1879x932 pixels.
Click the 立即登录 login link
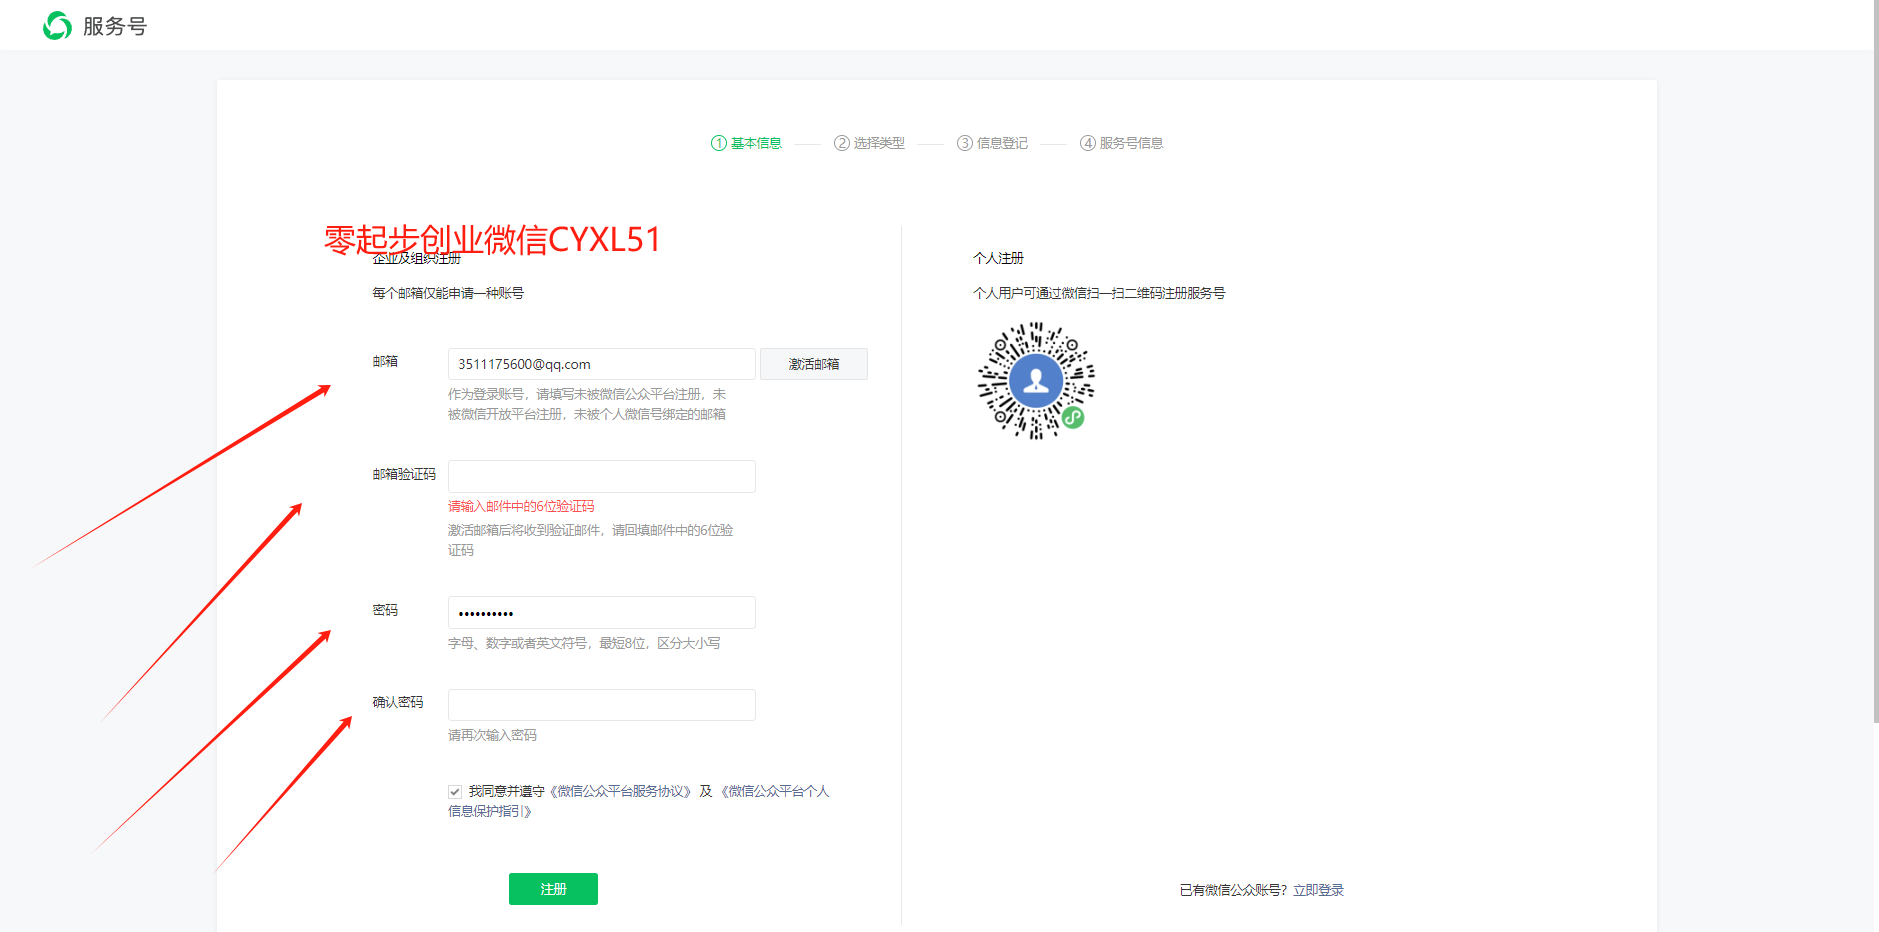[1318, 890]
